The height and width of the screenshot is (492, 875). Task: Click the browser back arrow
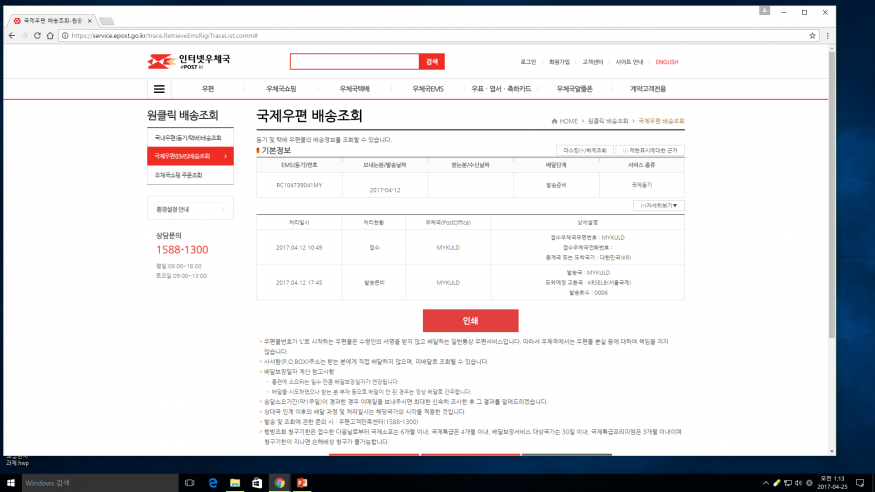pos(12,35)
